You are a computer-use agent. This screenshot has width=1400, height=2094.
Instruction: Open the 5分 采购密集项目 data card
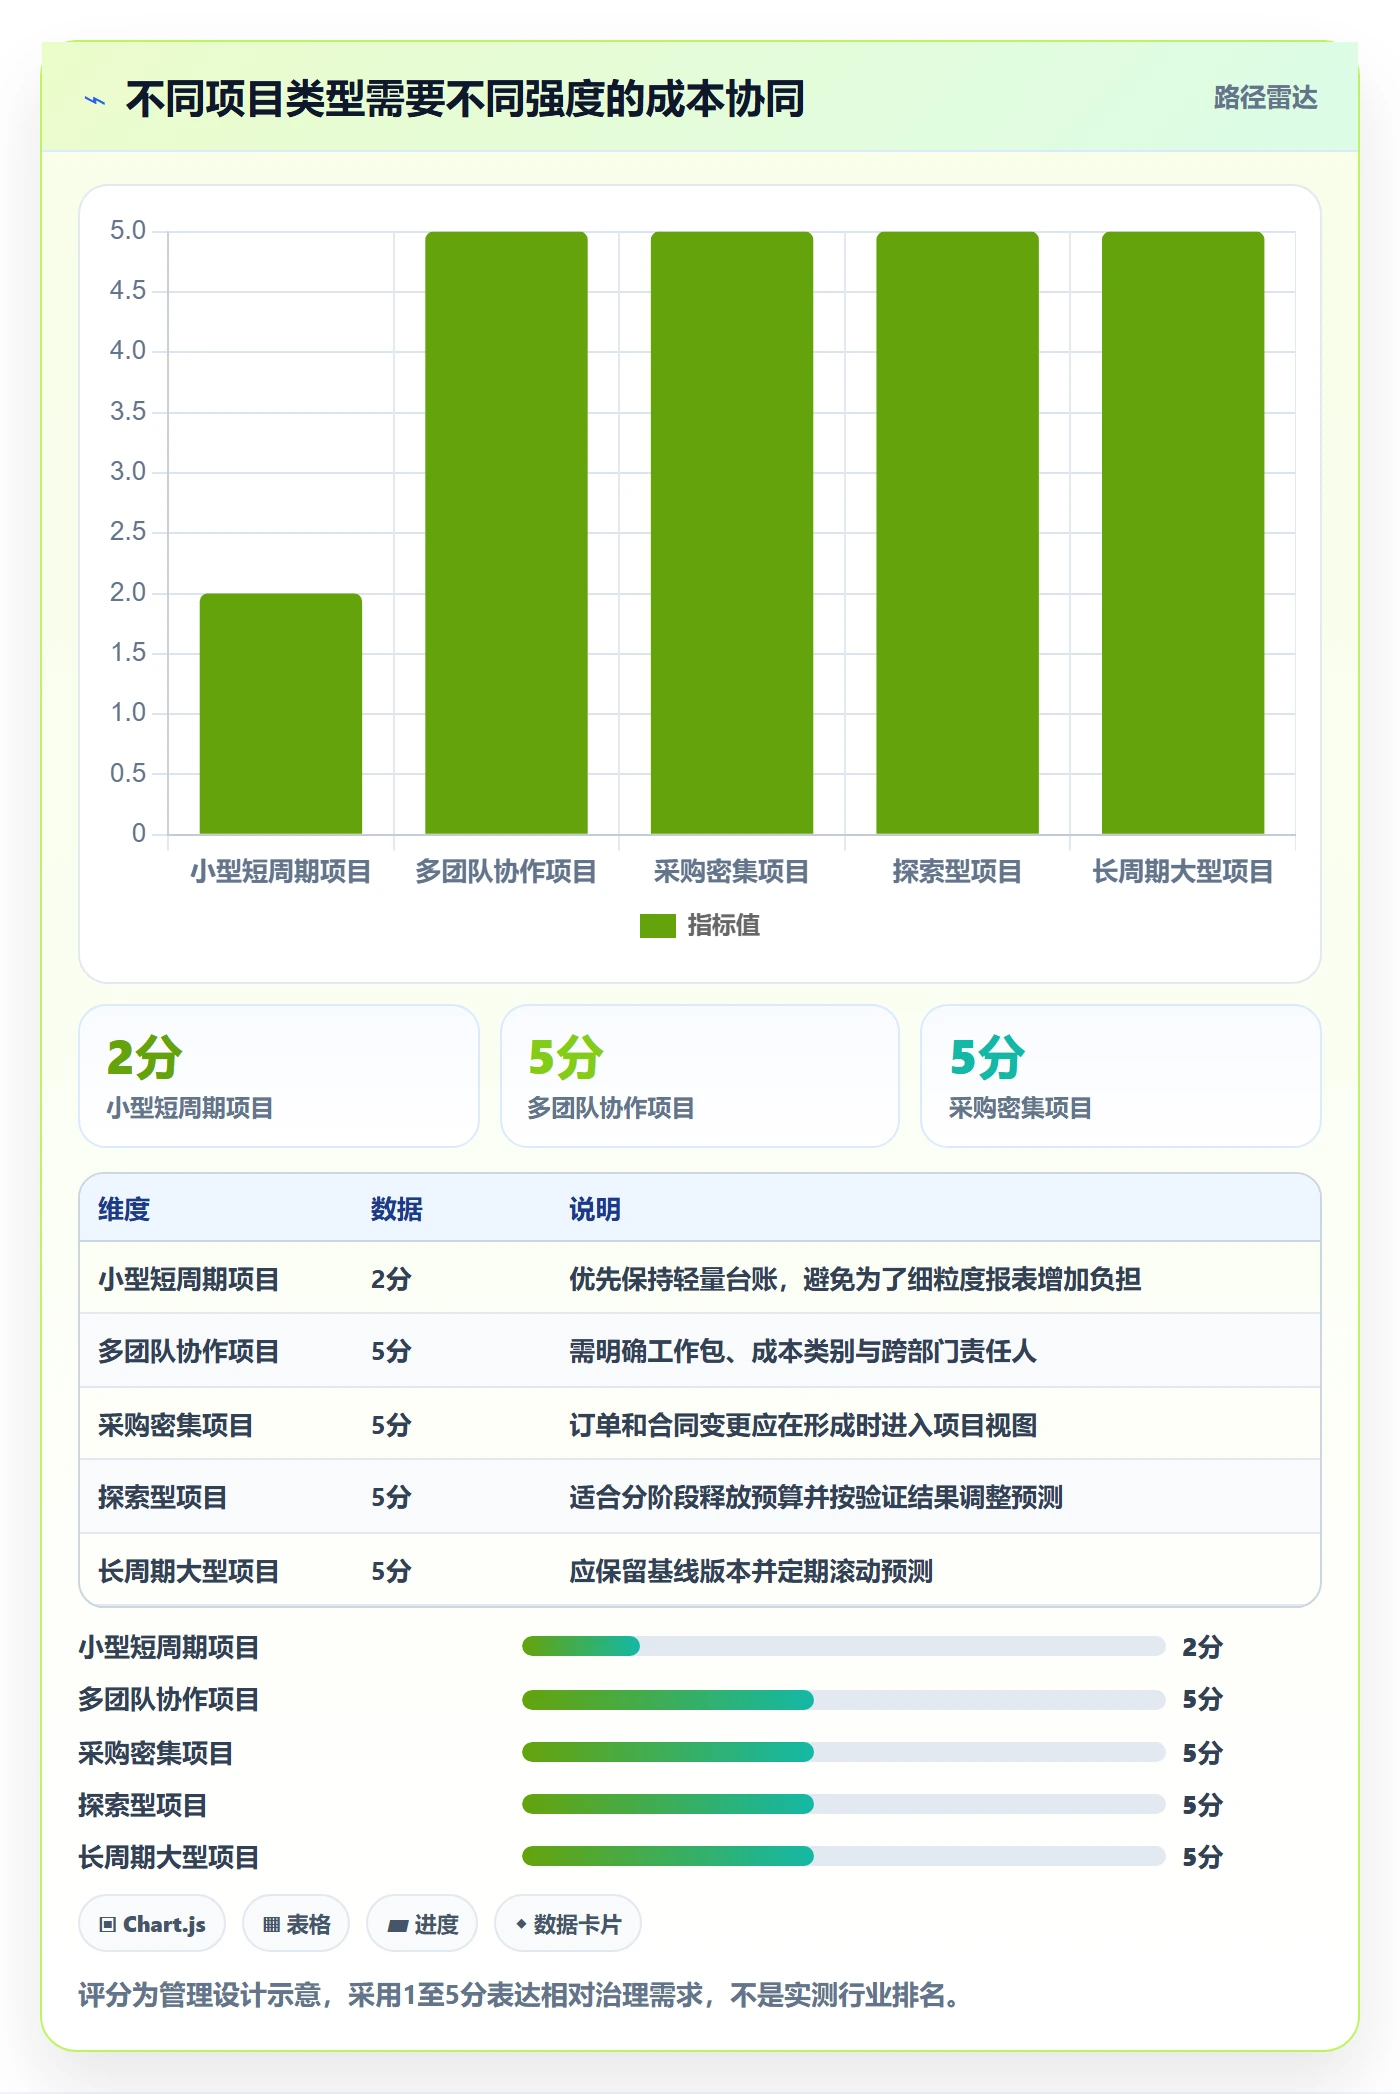pyautogui.click(x=1121, y=1076)
